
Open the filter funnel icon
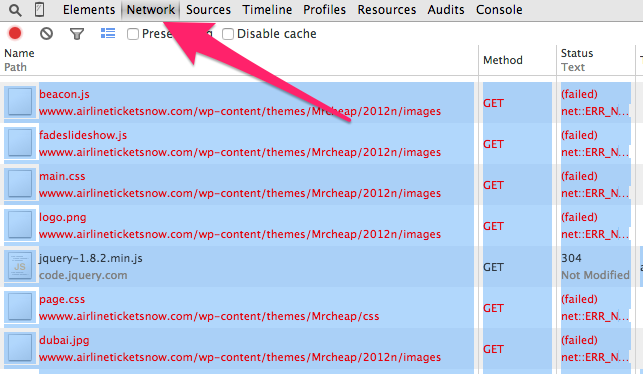[x=77, y=34]
